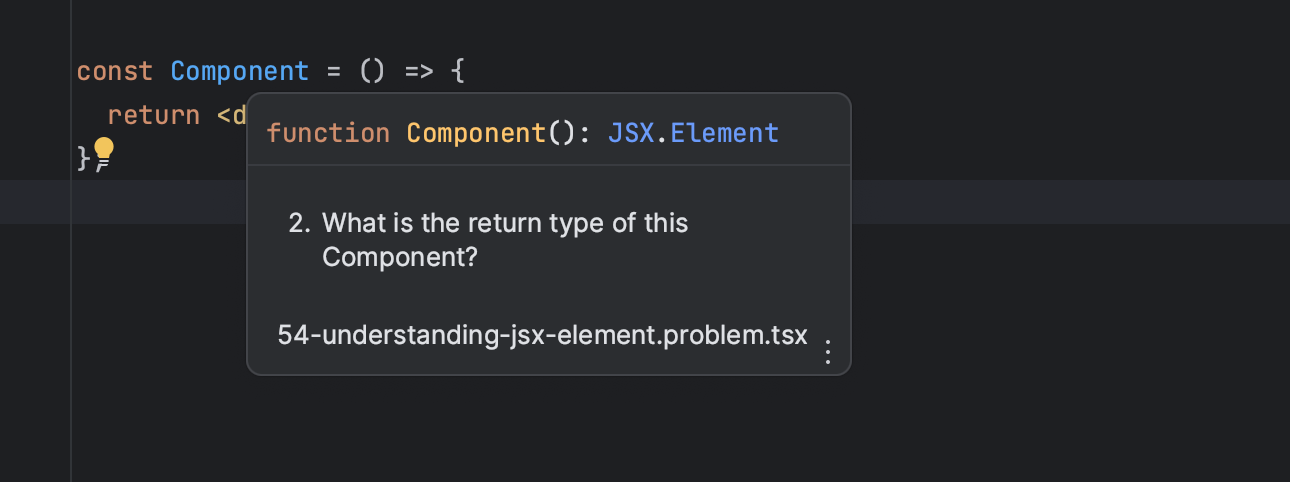1290x482 pixels.
Task: Click the question text about return type
Action: coord(505,240)
